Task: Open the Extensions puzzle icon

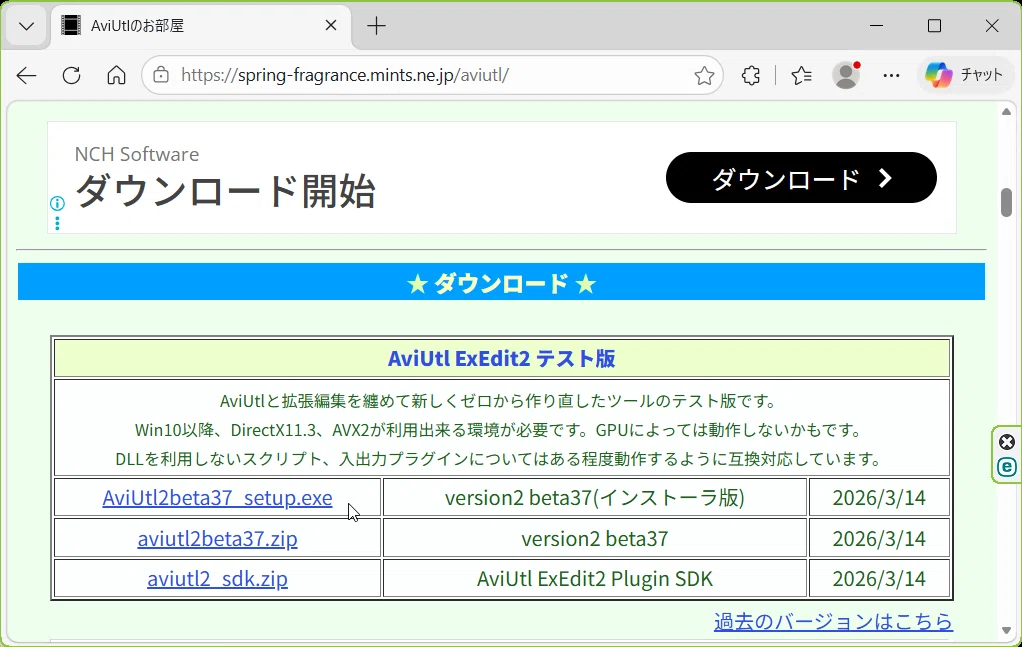Action: pos(751,76)
